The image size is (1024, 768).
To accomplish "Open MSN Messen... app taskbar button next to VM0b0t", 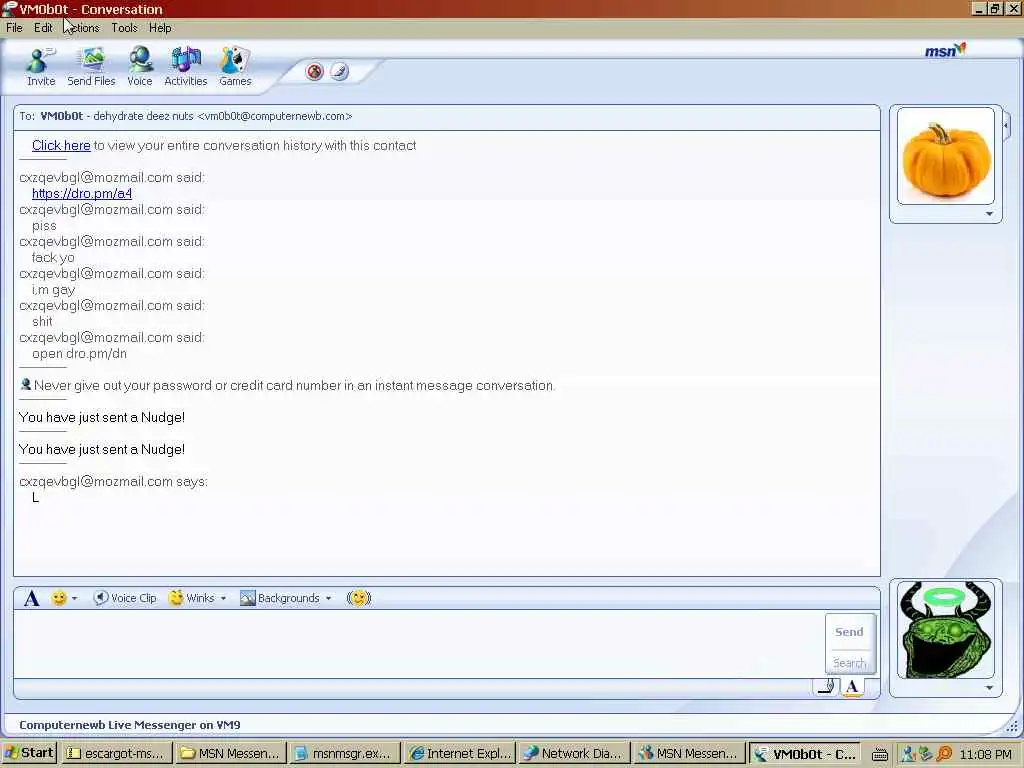I will click(689, 754).
